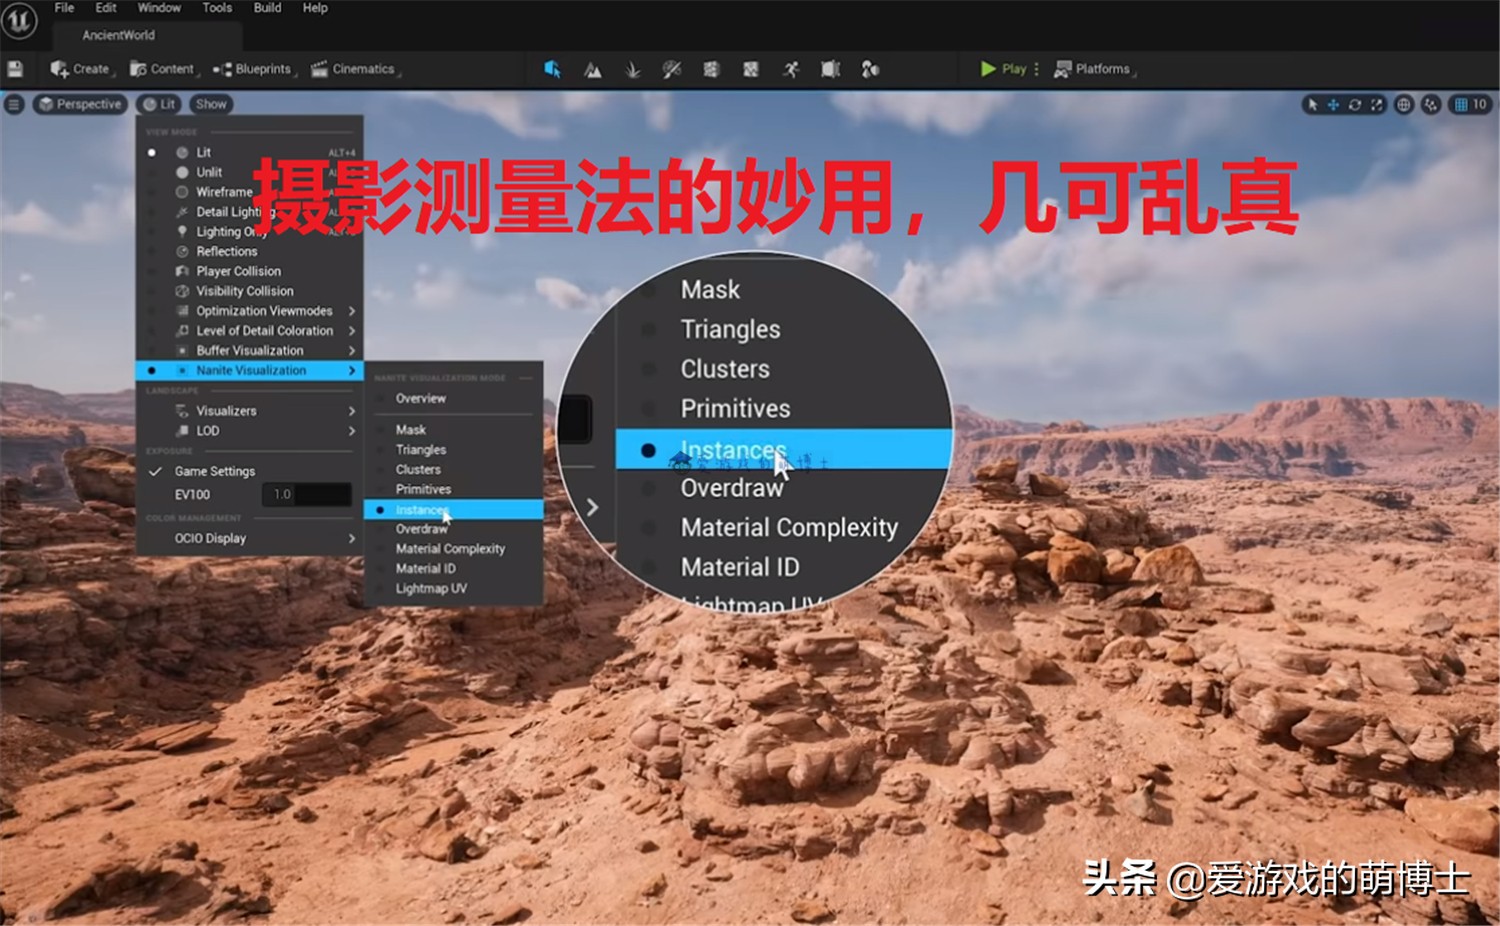Select Material Complexity in Nanite visualization menu
Viewport: 1500px width, 926px height.
(450, 548)
